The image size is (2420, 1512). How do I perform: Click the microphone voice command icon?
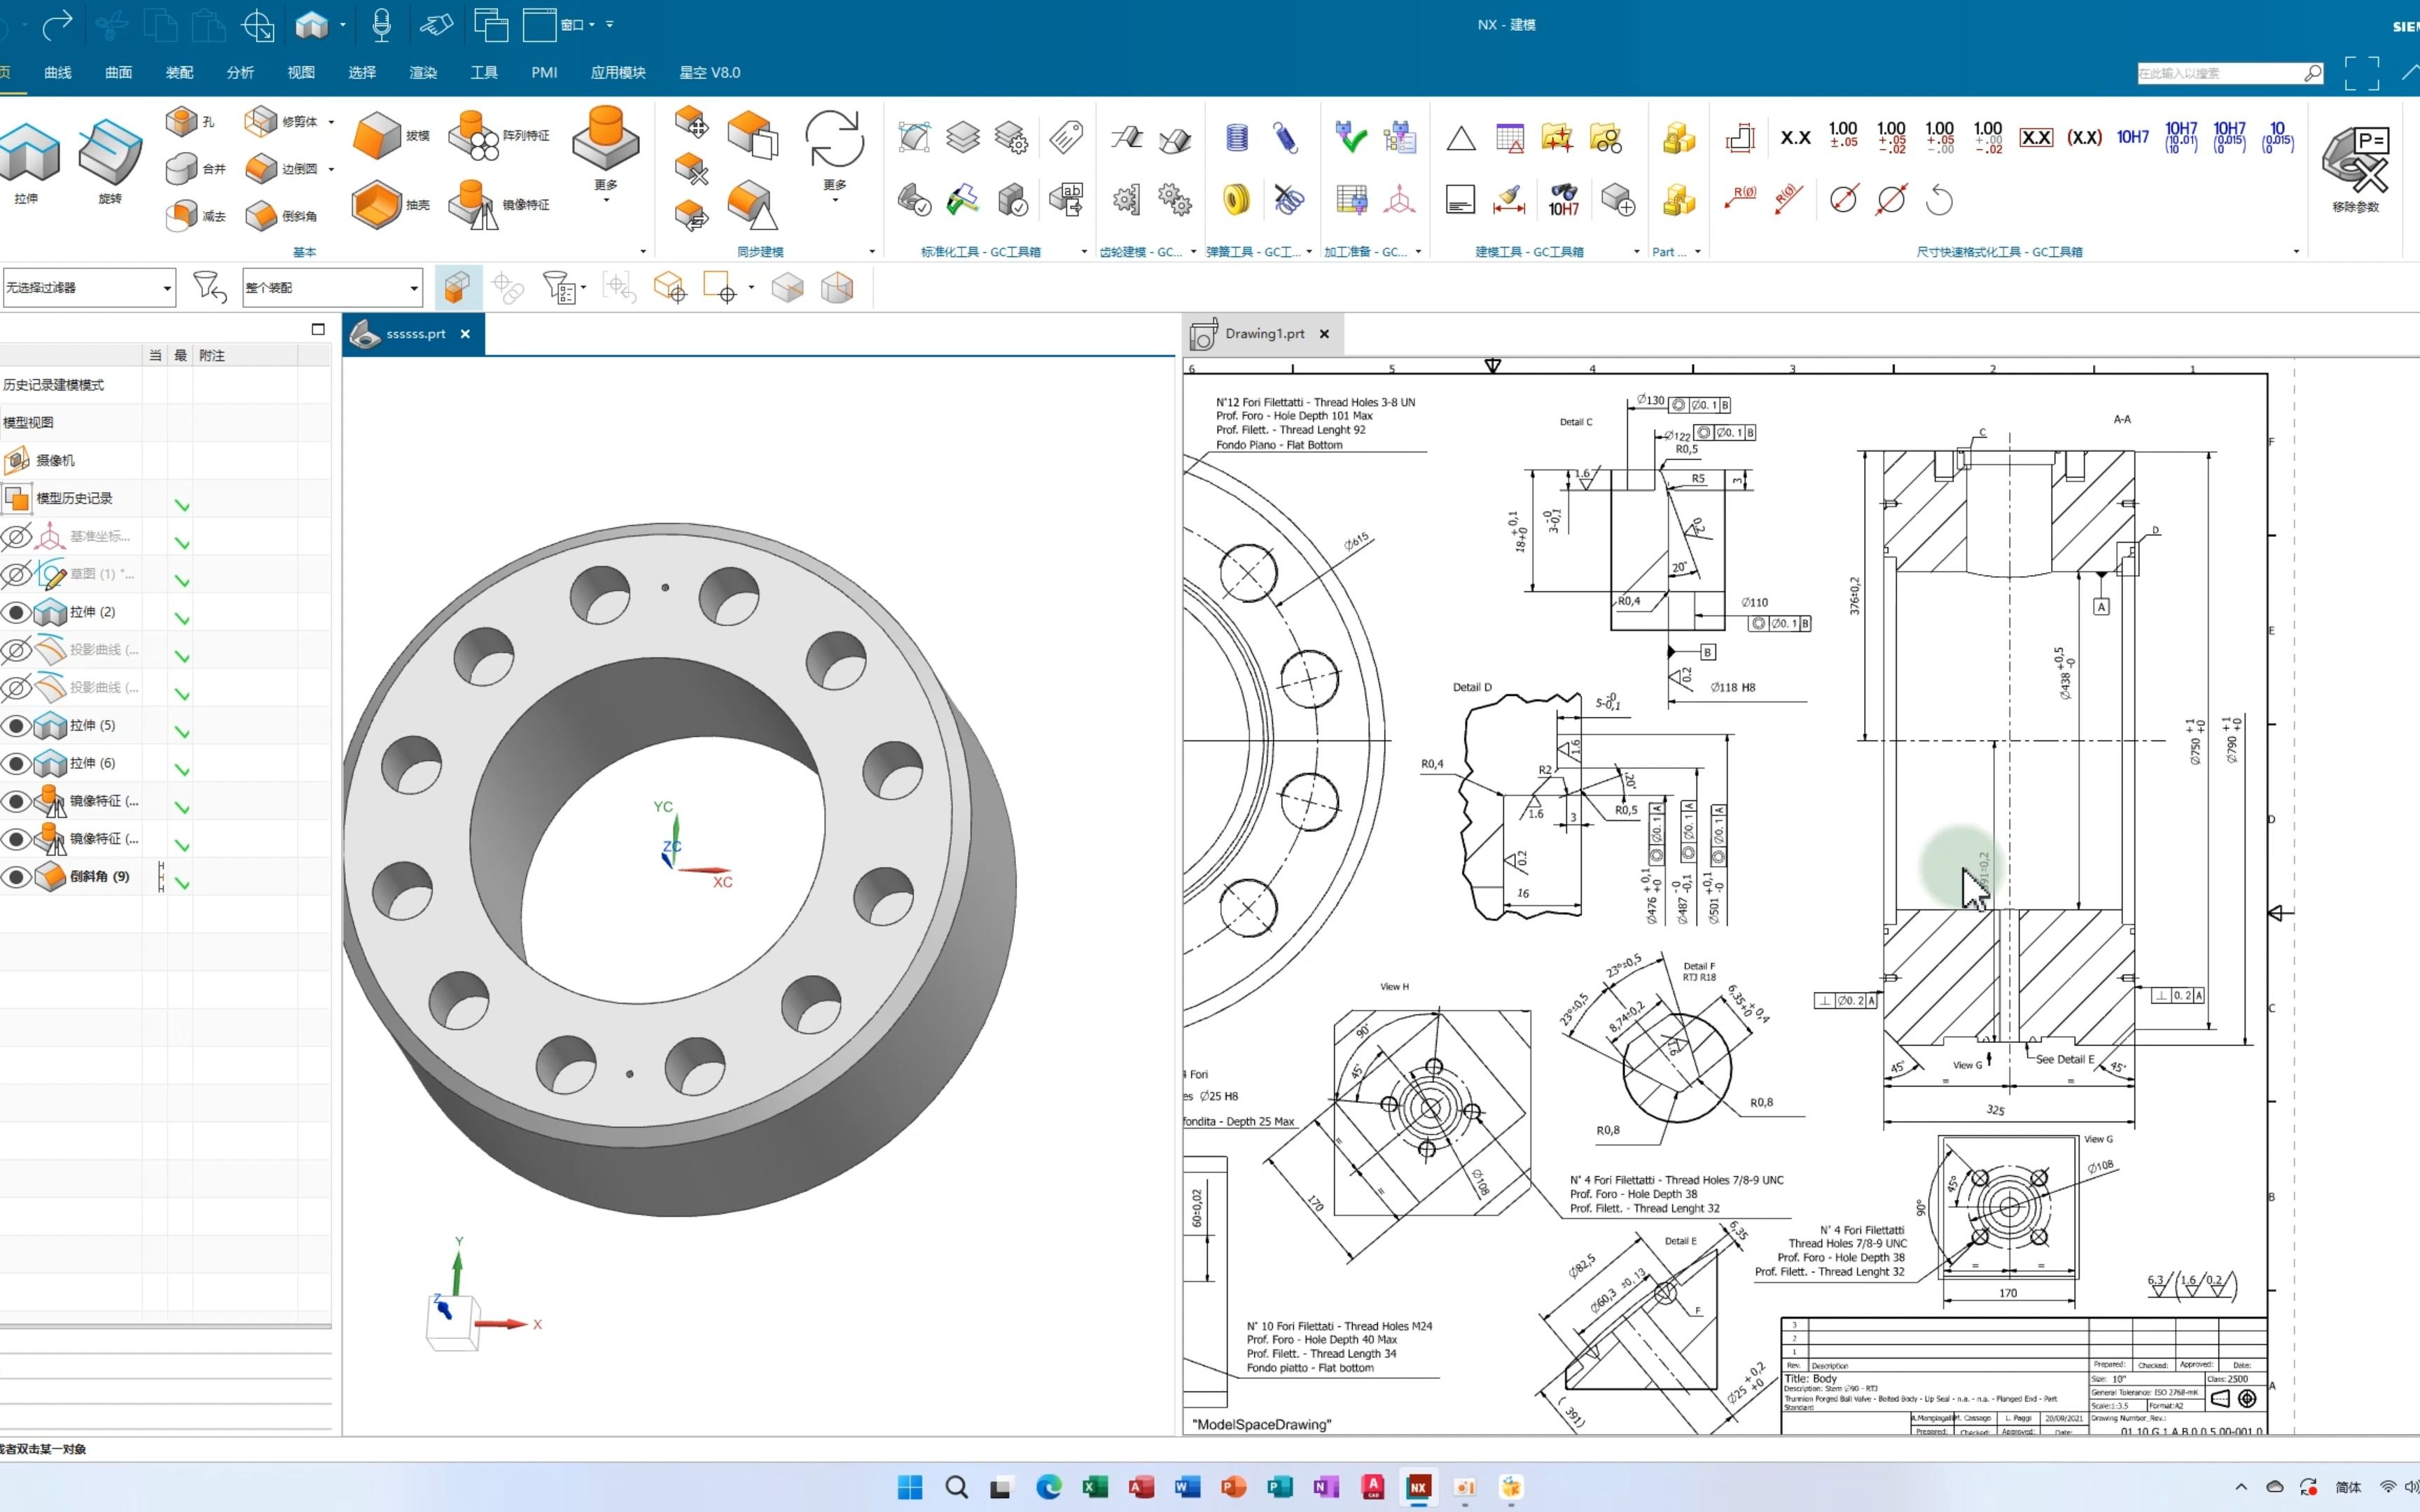(381, 24)
